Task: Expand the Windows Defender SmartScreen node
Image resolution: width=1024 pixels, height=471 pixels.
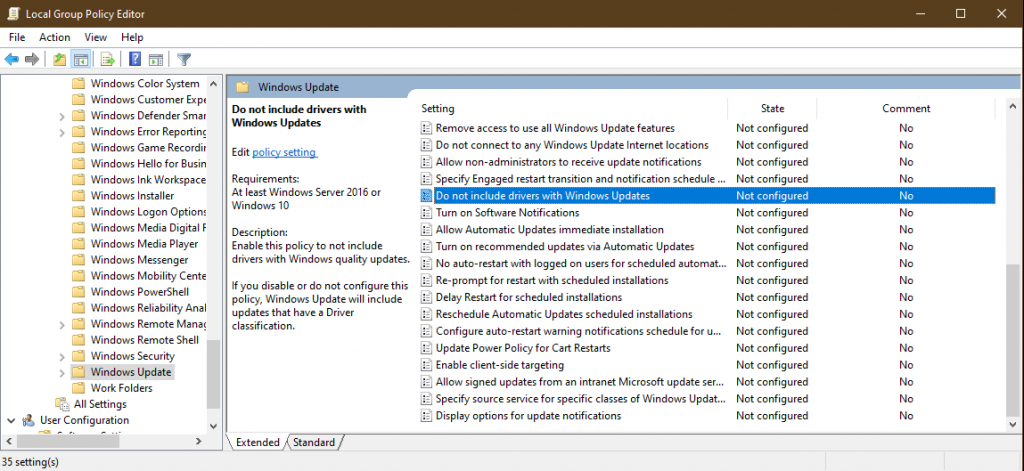Action: (62, 116)
